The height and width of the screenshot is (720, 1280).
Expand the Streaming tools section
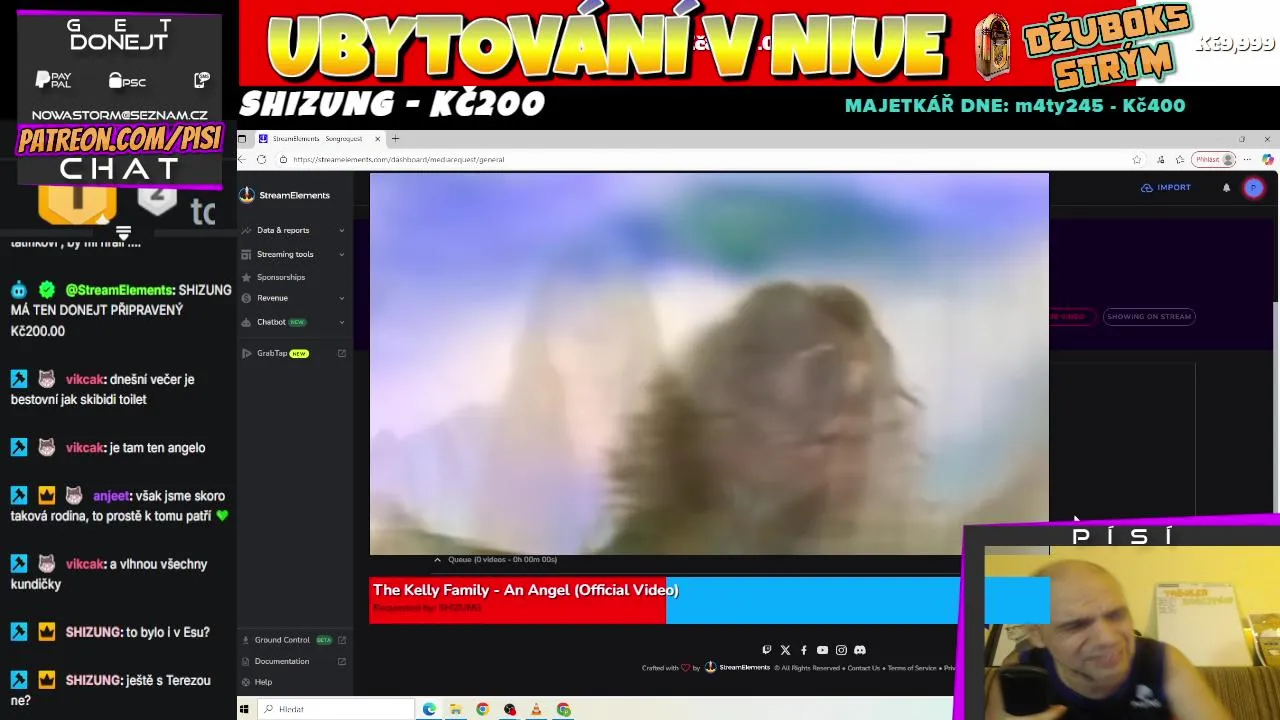[x=293, y=254]
